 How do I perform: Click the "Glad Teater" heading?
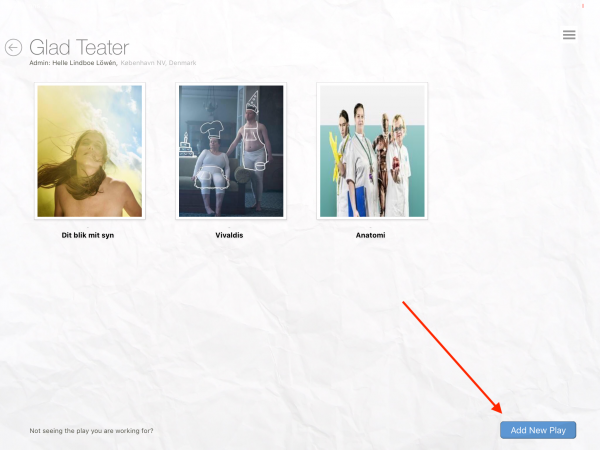(x=79, y=47)
